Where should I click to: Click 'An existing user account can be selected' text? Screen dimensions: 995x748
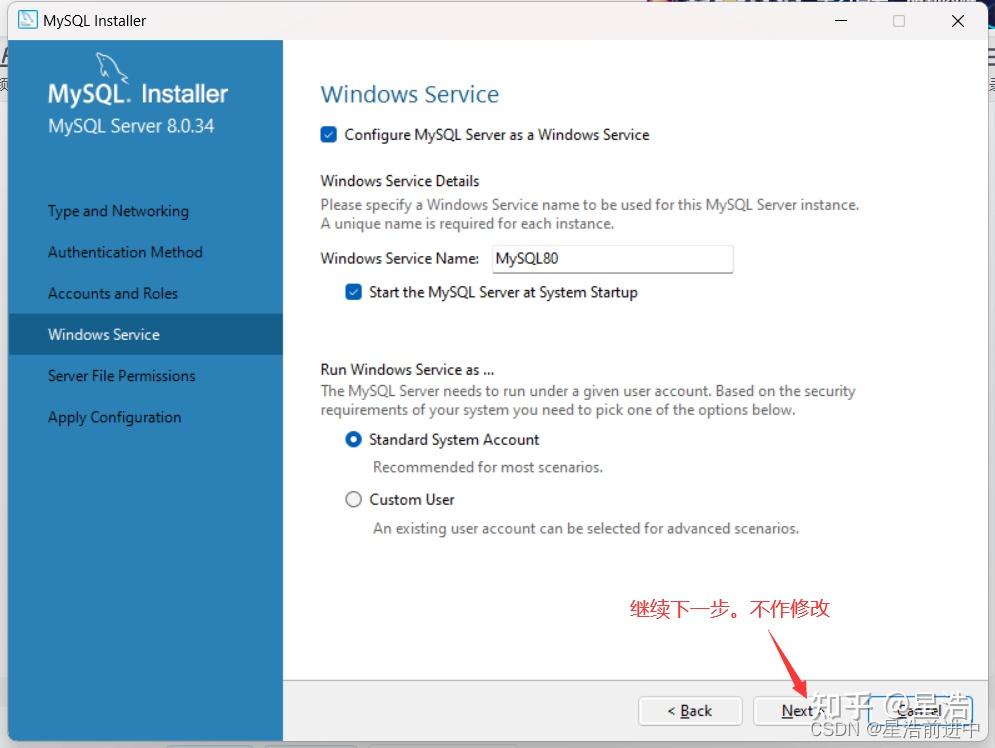point(586,528)
